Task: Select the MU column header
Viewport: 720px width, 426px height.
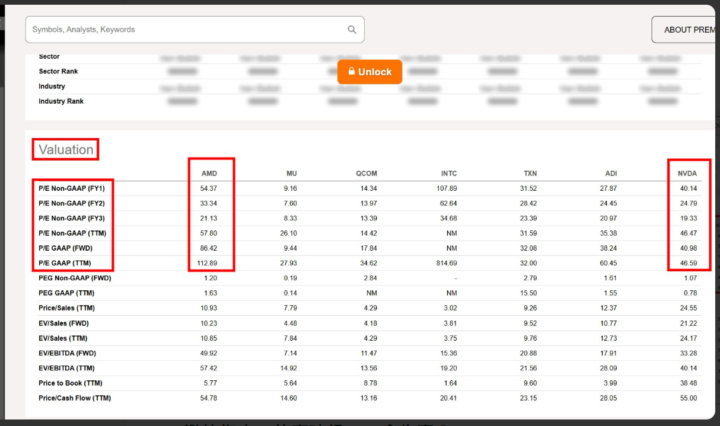Action: 292,173
